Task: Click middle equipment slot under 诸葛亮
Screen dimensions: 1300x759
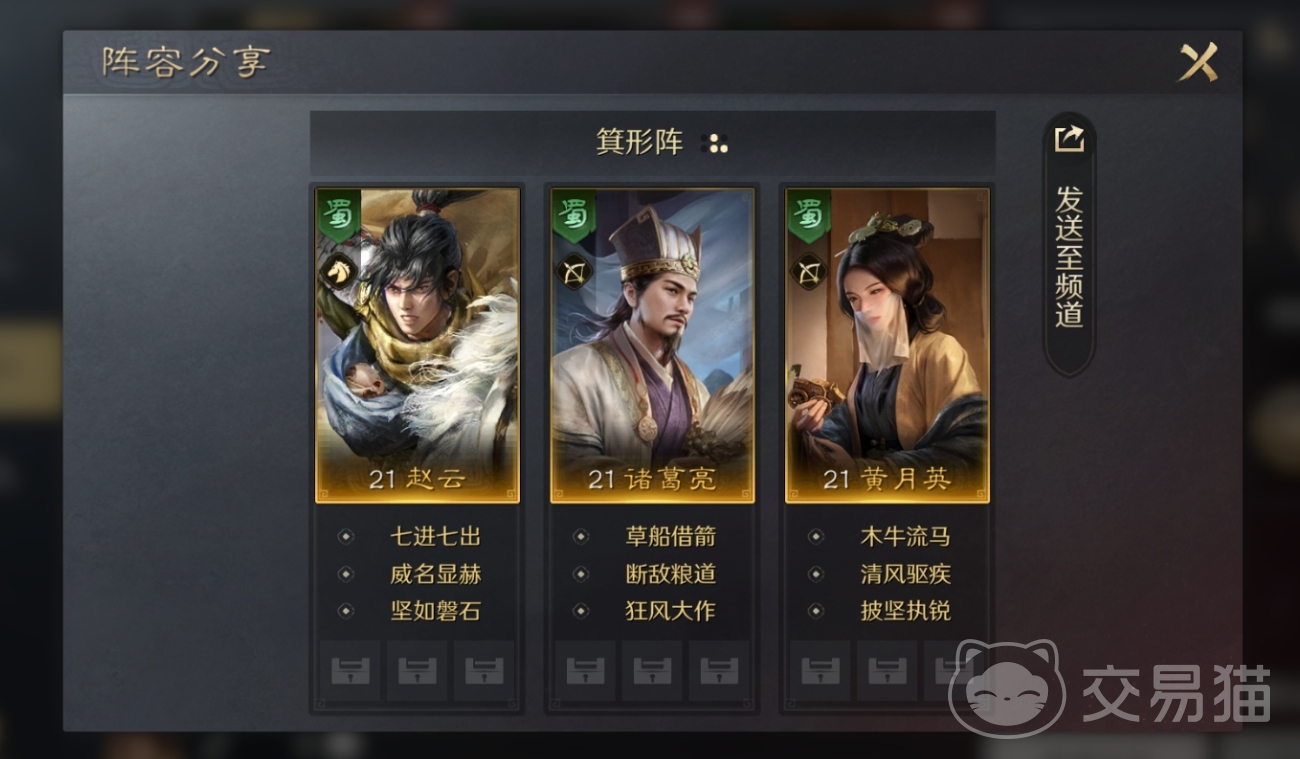Action: pos(652,671)
